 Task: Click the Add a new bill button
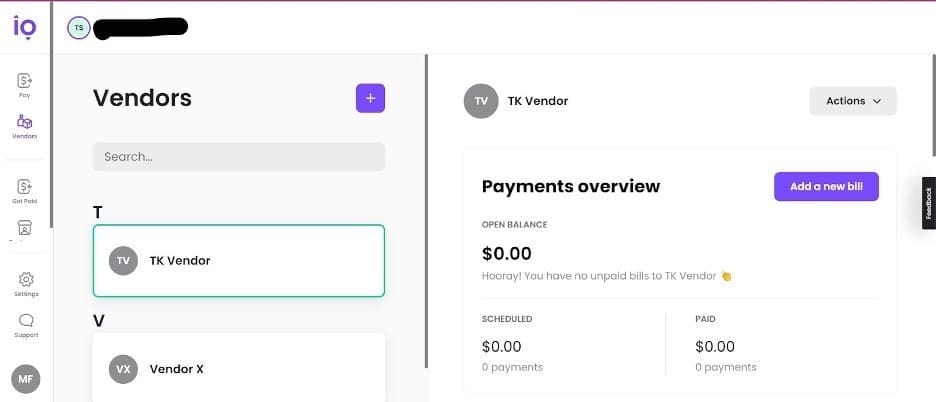826,186
